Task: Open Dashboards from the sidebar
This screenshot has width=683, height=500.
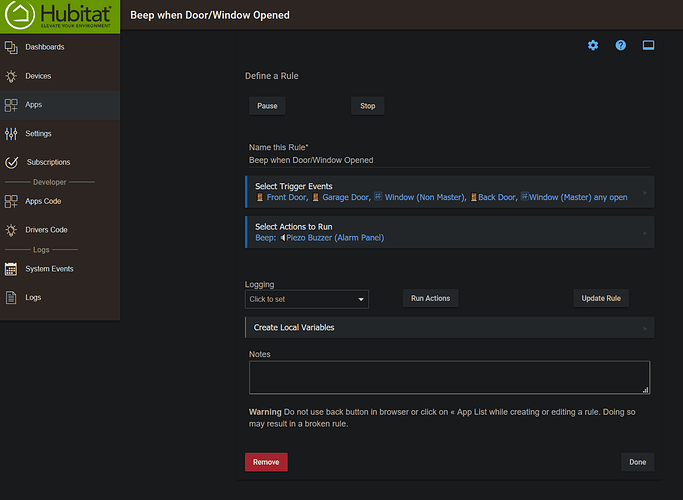Action: click(x=45, y=47)
